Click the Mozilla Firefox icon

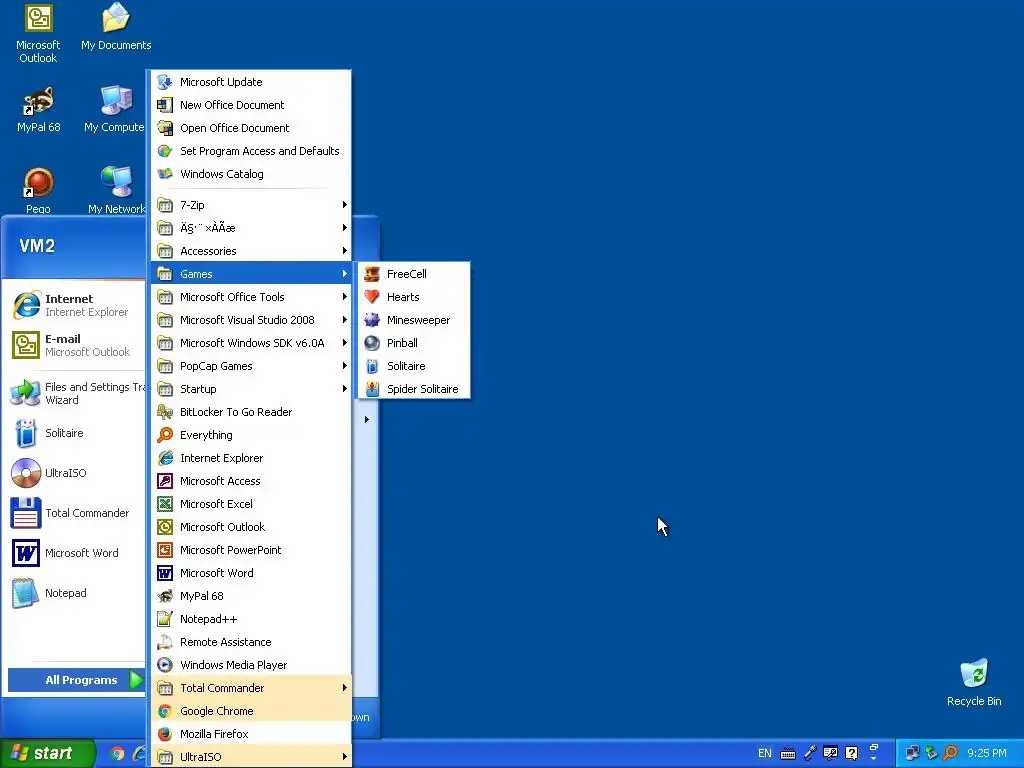(x=165, y=734)
